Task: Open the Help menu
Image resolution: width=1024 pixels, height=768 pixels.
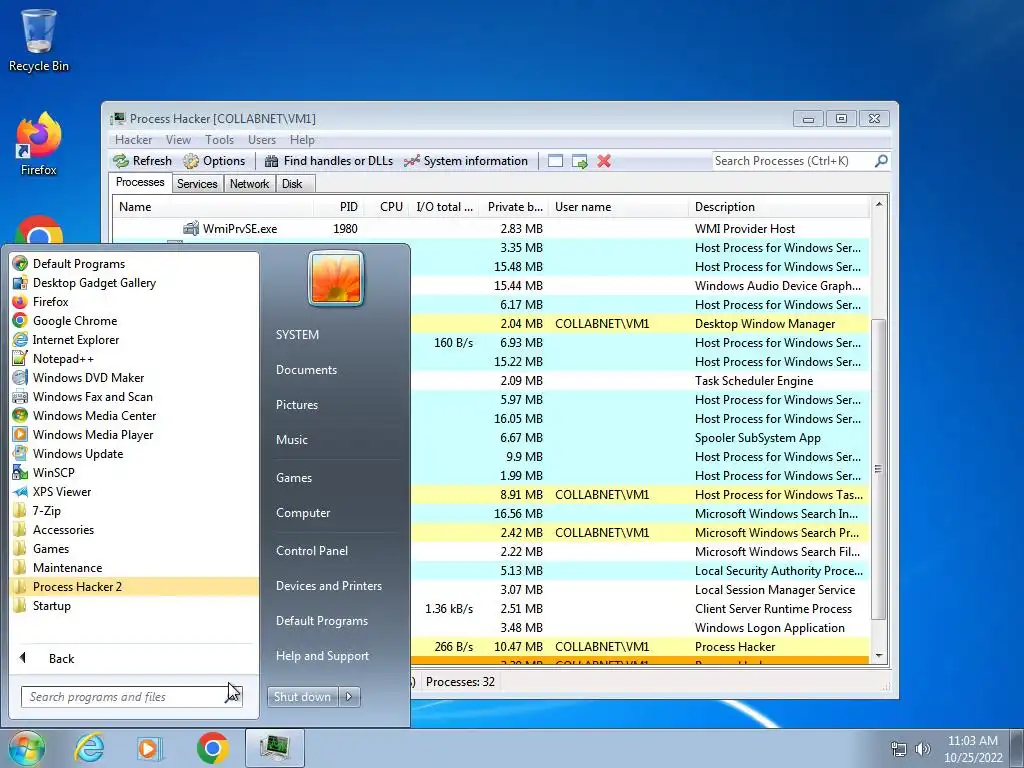Action: coord(302,140)
